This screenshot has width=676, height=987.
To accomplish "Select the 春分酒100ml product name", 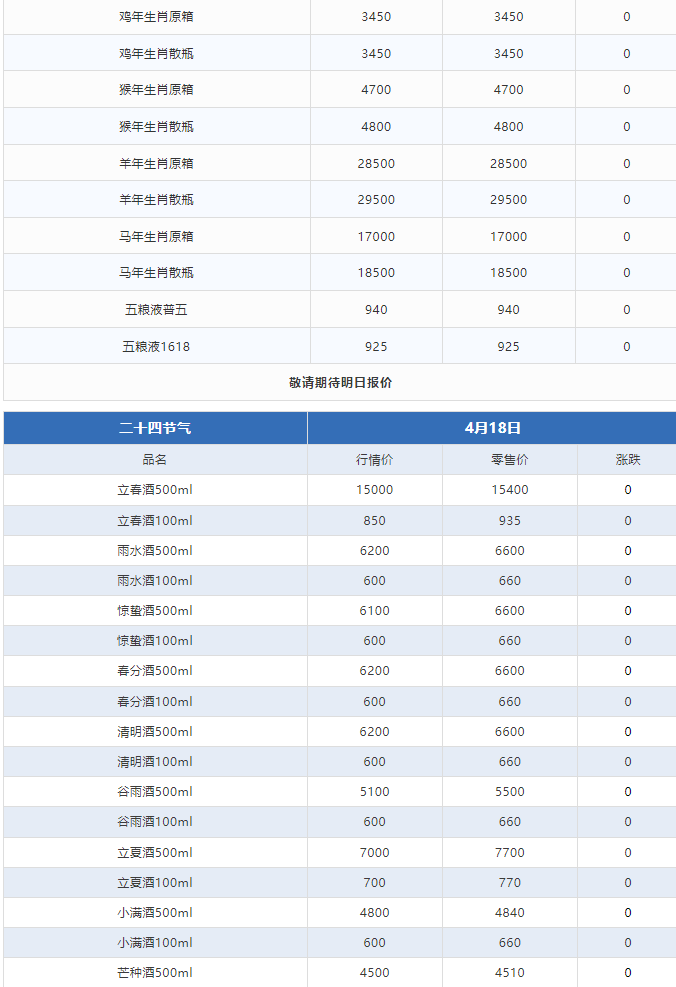I will pos(155,701).
